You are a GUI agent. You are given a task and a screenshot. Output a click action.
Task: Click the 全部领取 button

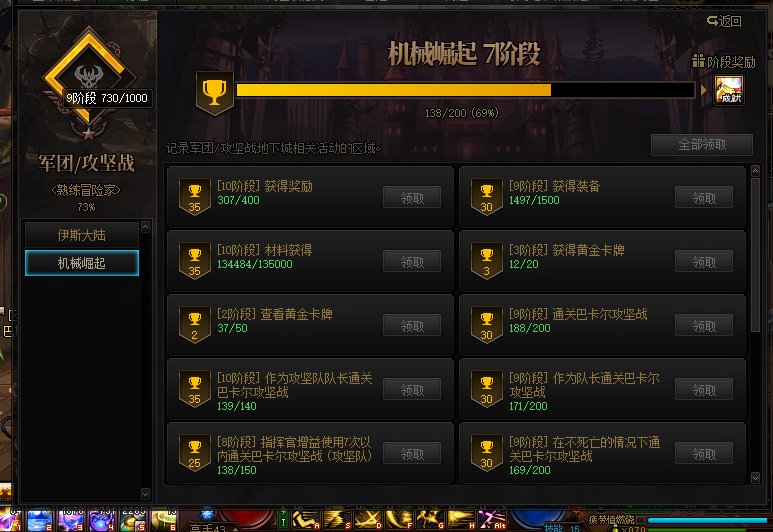click(x=702, y=145)
